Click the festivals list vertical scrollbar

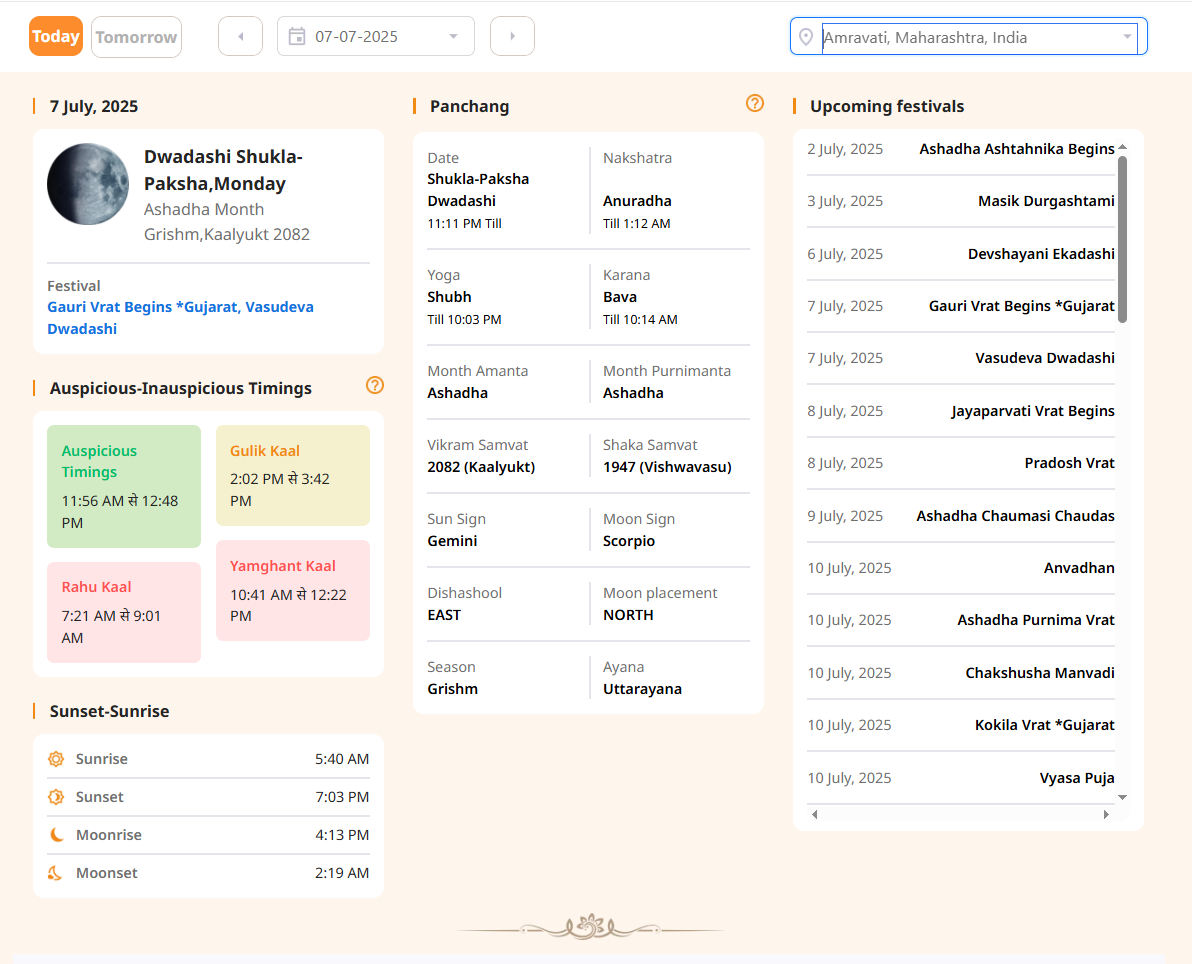1122,240
